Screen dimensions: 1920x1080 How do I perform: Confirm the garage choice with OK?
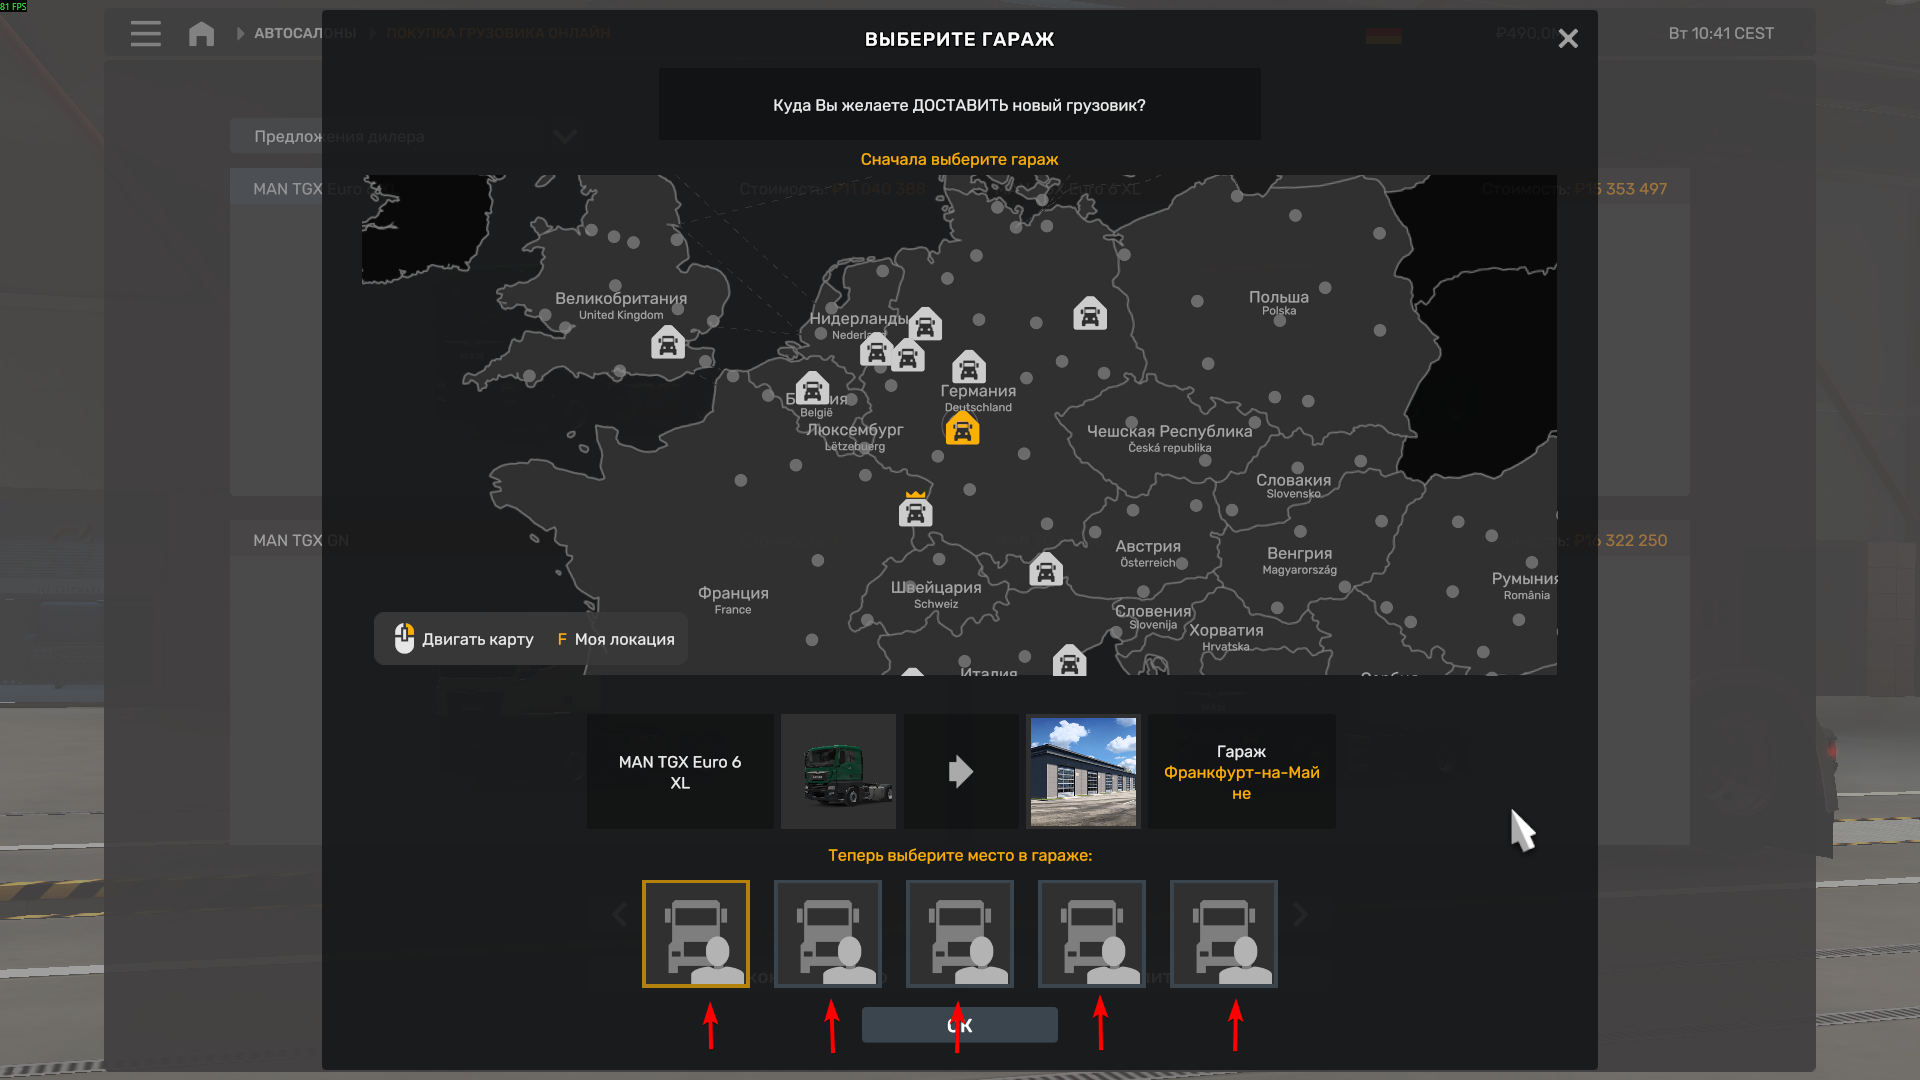coord(960,1025)
